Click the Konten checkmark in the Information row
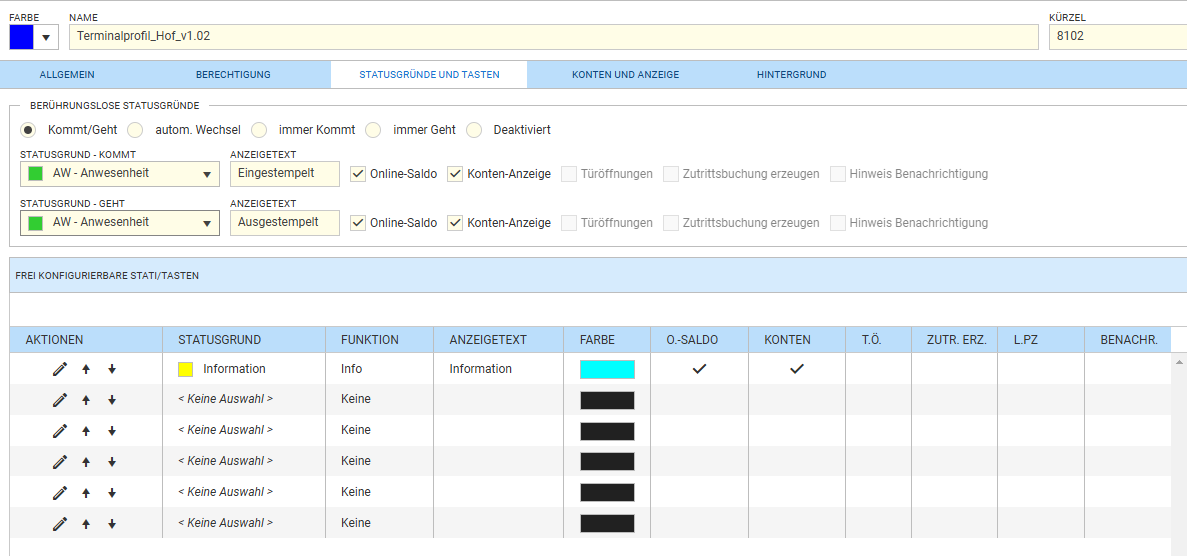1187x556 pixels. tap(796, 369)
